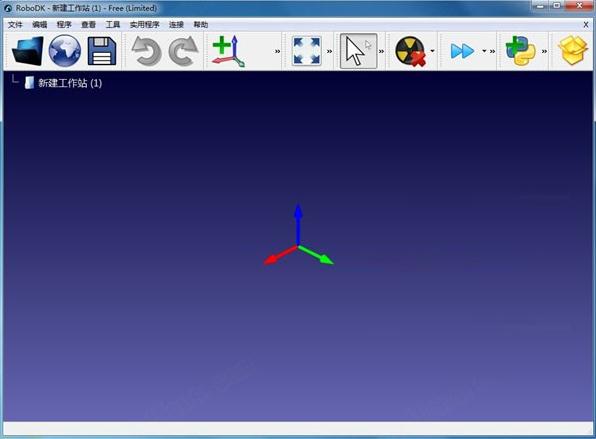The image size is (596, 439).
Task: Fit all items in view
Action: (x=306, y=51)
